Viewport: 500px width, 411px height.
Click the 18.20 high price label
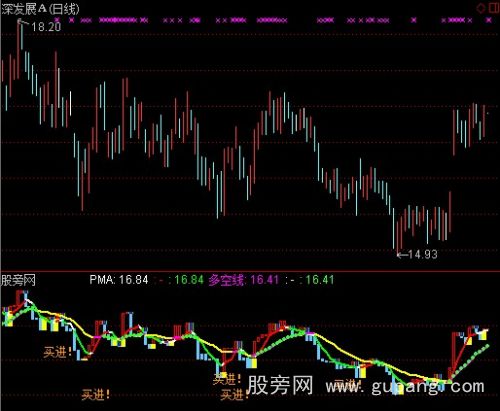46,27
